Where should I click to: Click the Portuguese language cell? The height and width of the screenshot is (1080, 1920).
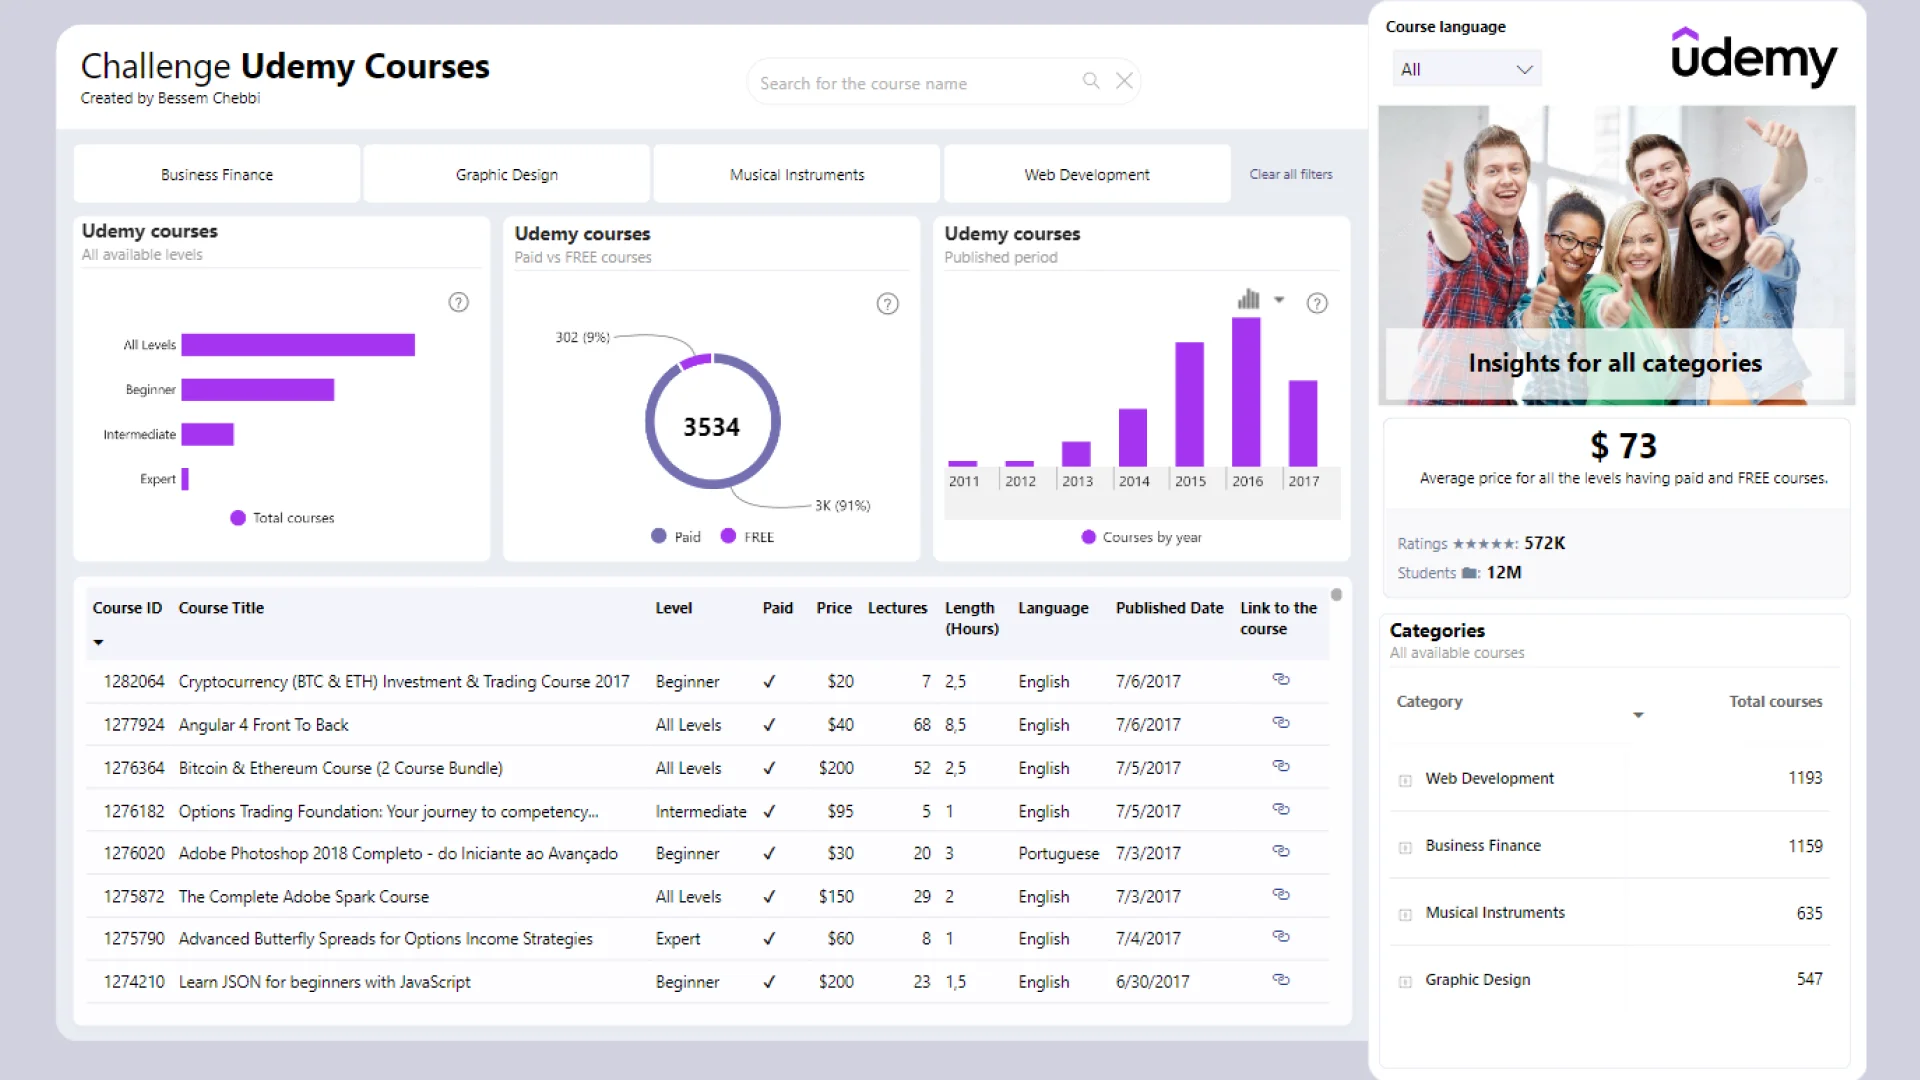point(1058,853)
